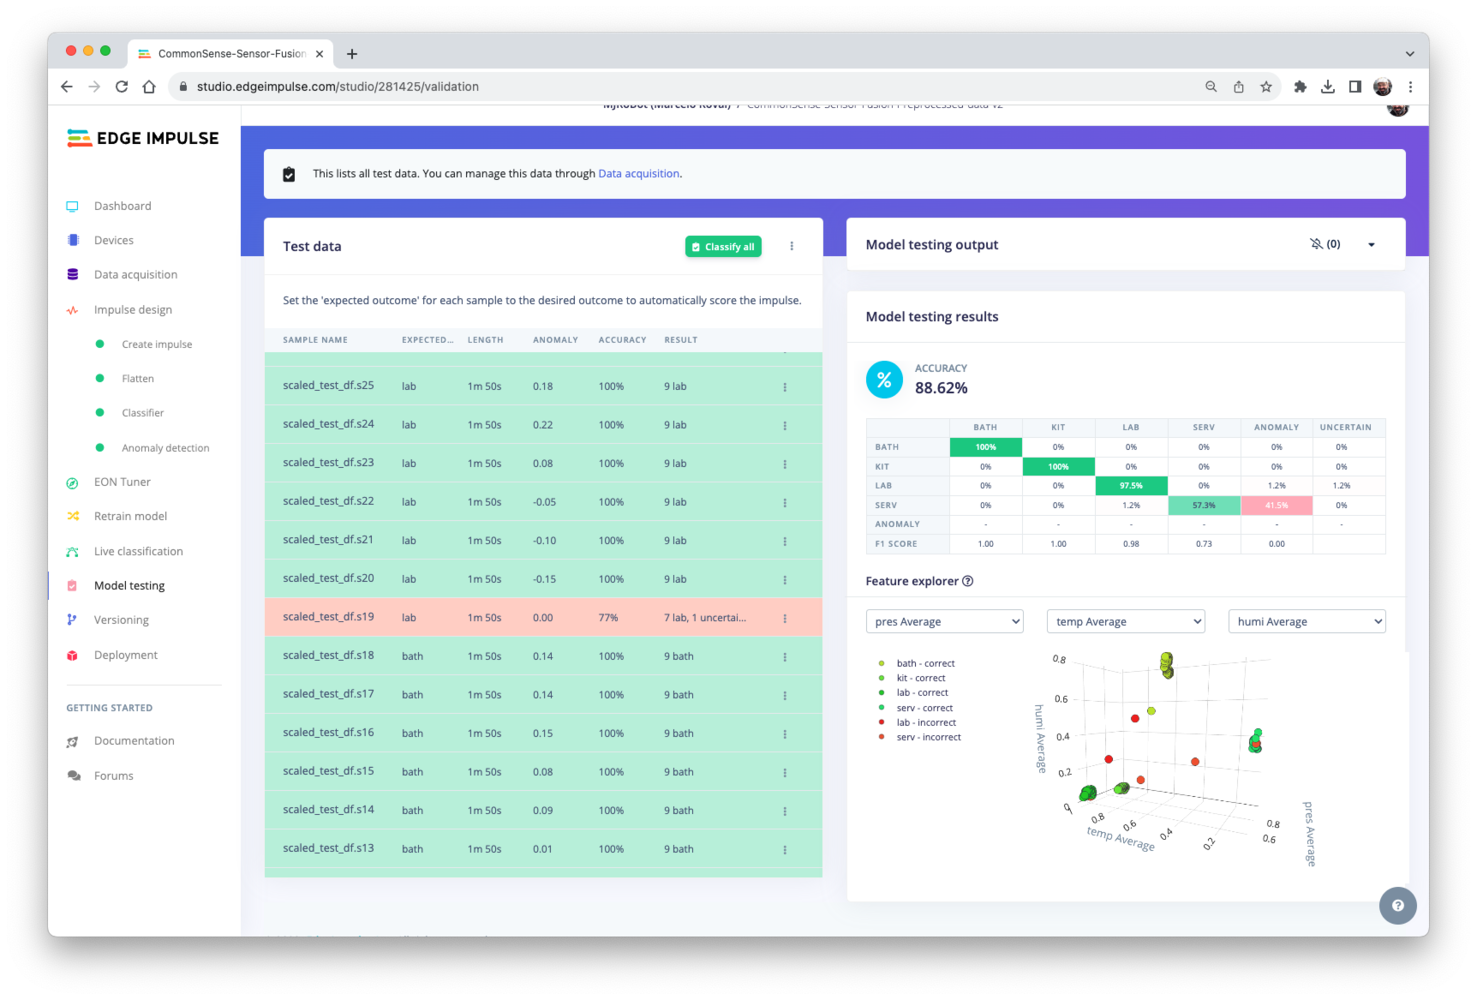Open the pres Average axis dropdown
This screenshot has width=1477, height=1000.
point(944,622)
